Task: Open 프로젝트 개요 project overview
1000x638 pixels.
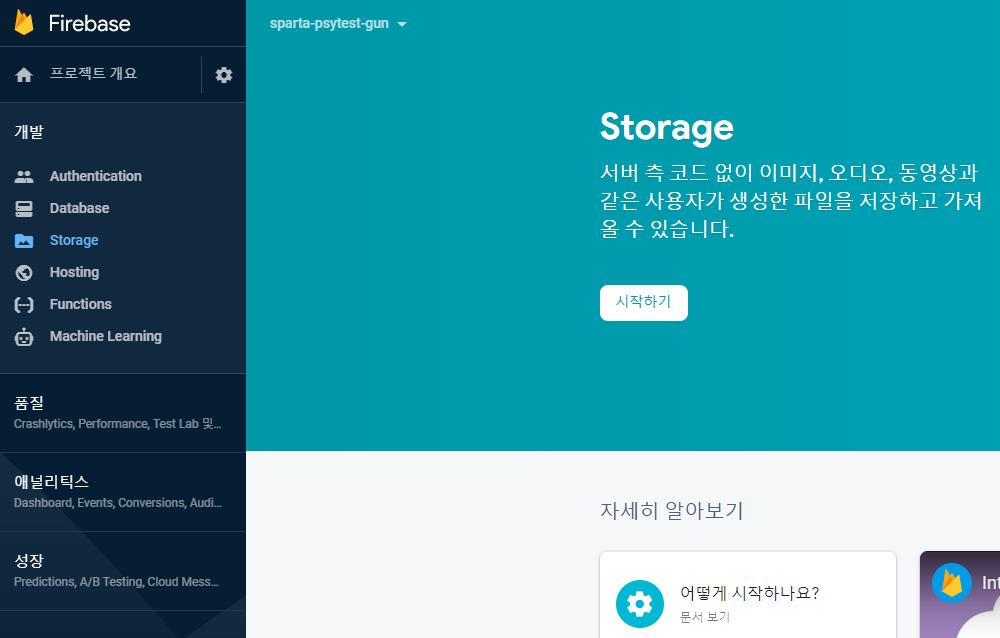Action: (x=94, y=73)
